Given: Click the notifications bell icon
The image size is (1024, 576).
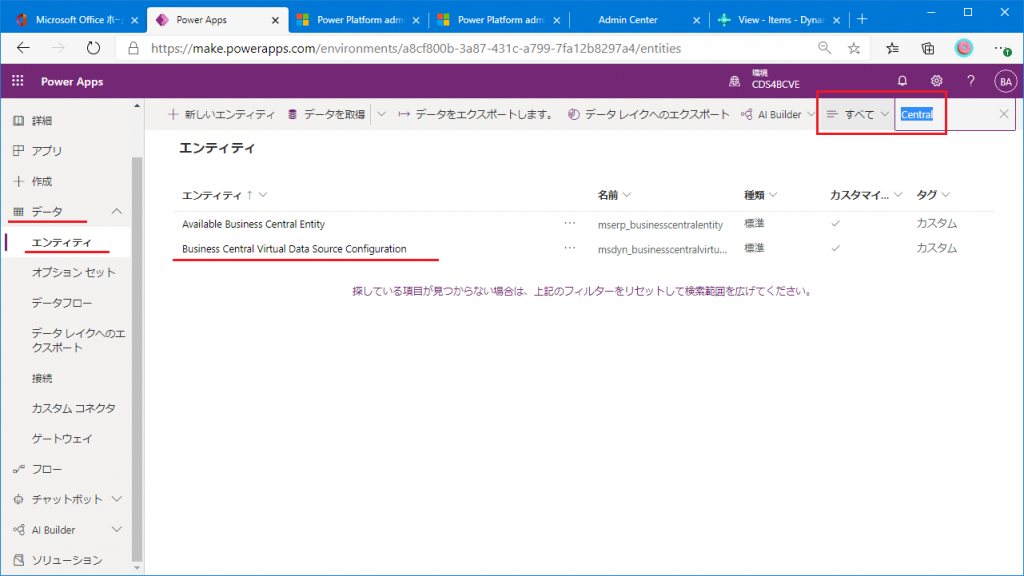Looking at the screenshot, I should click(x=902, y=82).
